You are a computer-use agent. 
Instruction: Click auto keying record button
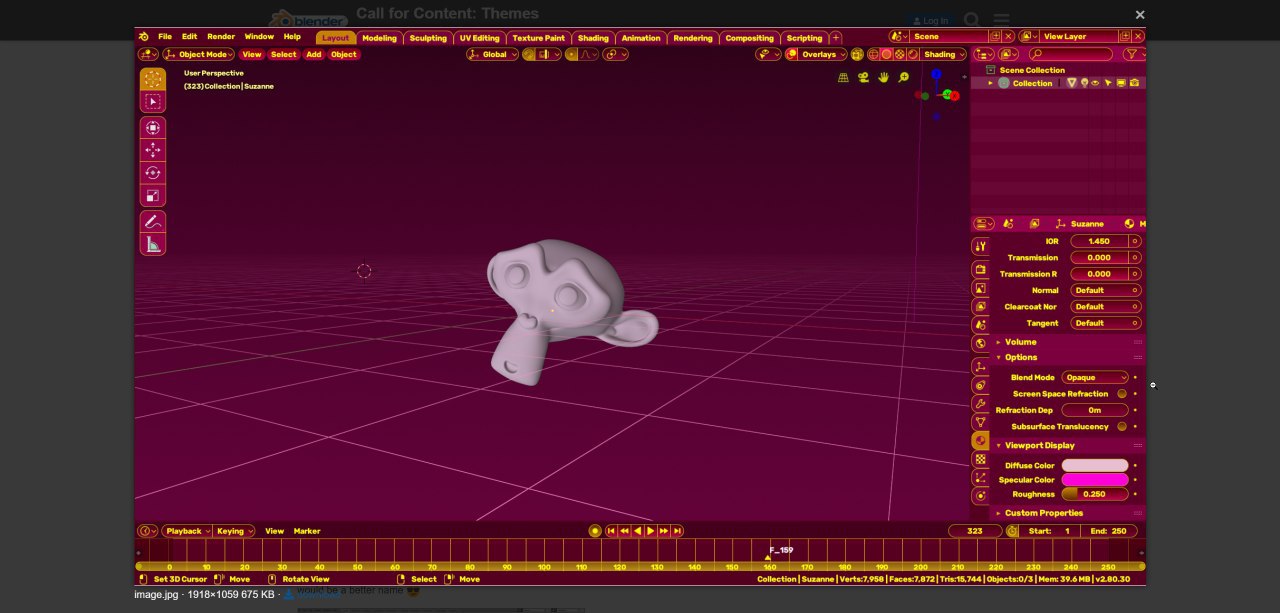(595, 531)
